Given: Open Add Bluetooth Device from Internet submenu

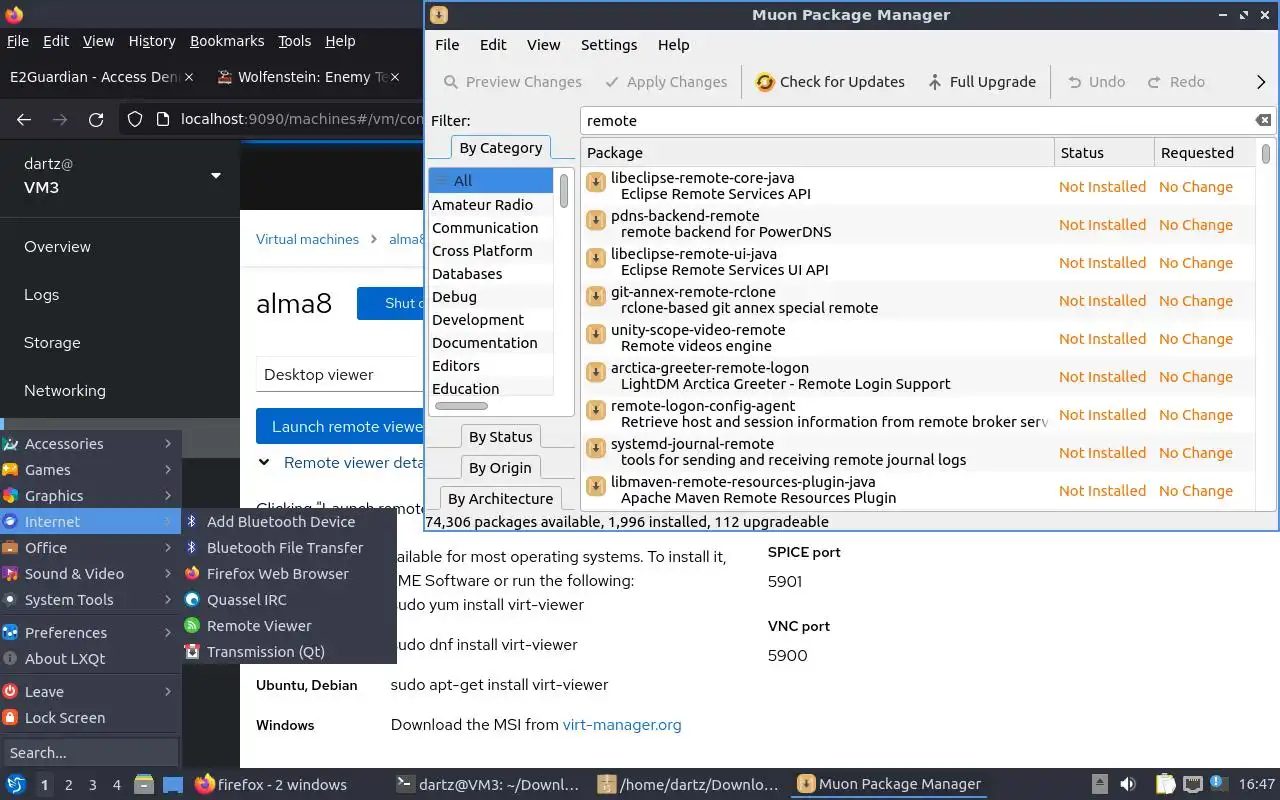Looking at the screenshot, I should point(289,522).
